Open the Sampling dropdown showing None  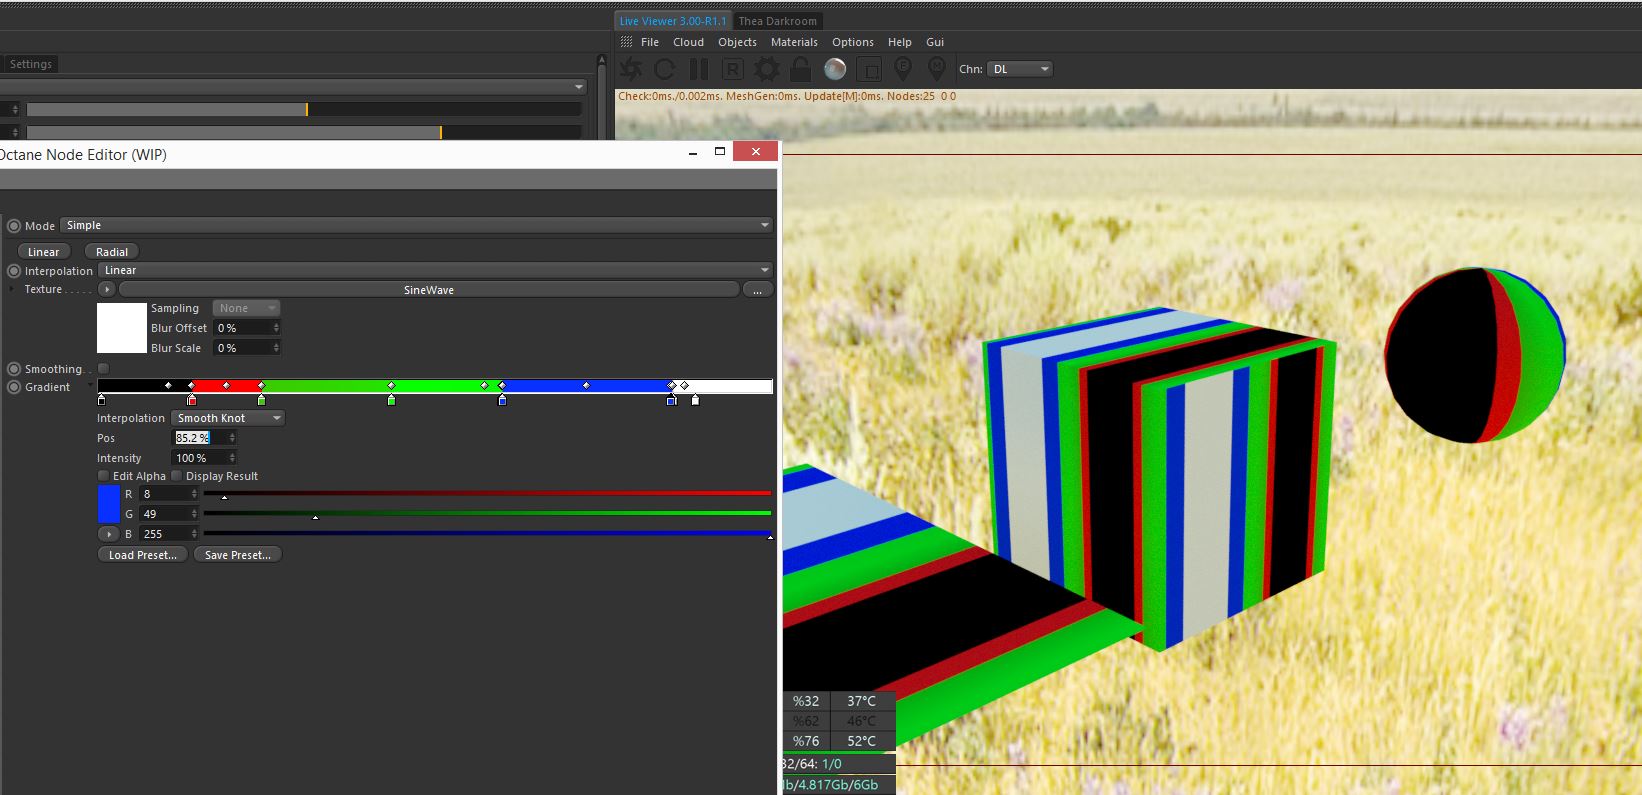point(246,308)
